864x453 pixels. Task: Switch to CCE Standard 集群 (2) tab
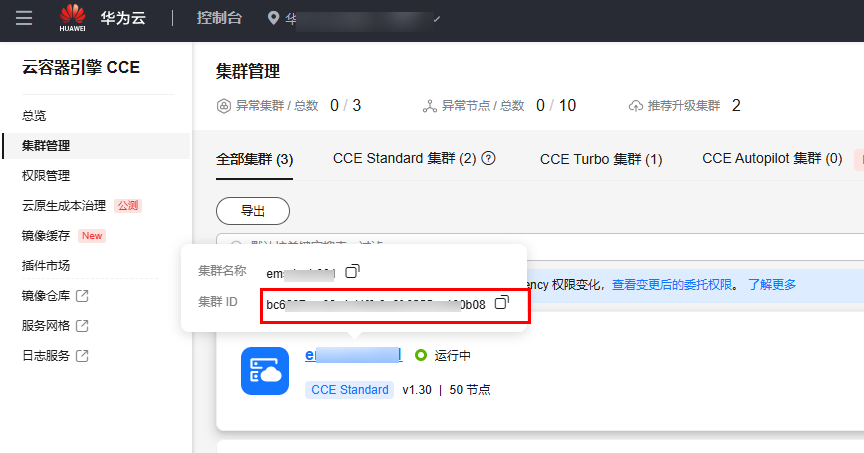404,159
